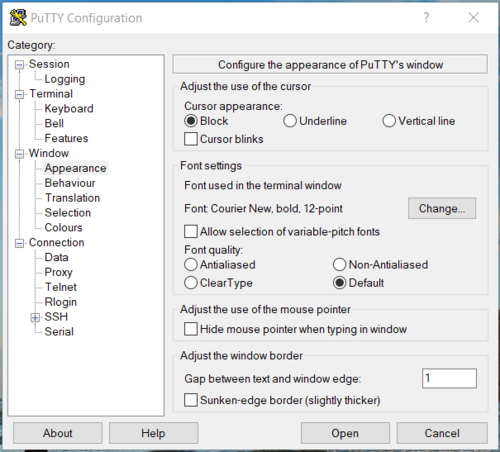Select the Terminal category
The height and width of the screenshot is (452, 500).
coord(51,94)
